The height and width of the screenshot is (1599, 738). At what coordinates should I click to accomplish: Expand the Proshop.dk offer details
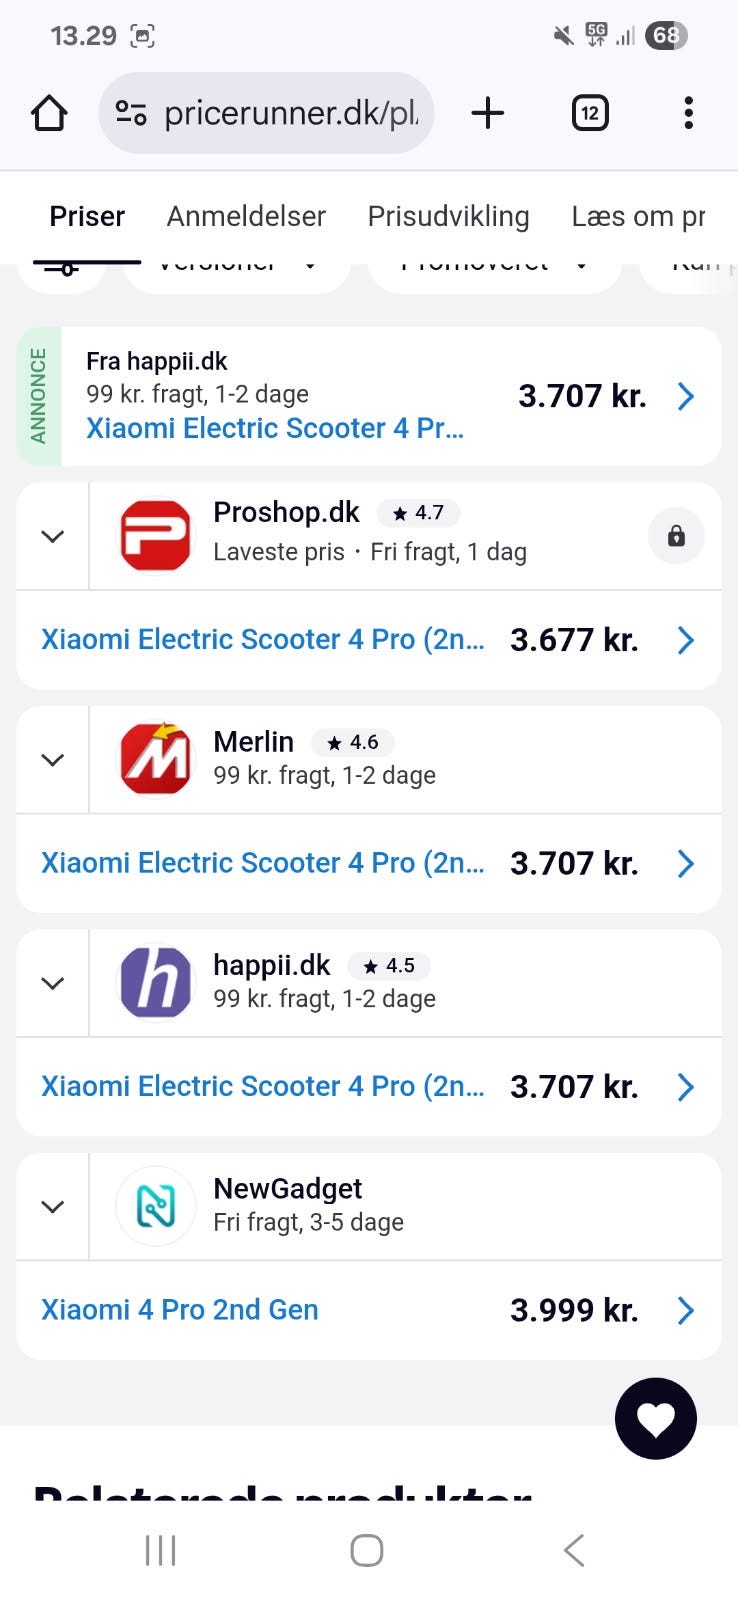point(53,536)
